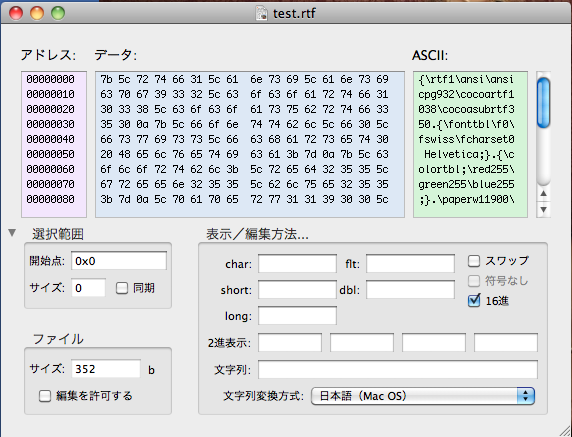Click ASCII line 038\cocoasubrtf3
The width and height of the screenshot is (572, 437).
466,109
